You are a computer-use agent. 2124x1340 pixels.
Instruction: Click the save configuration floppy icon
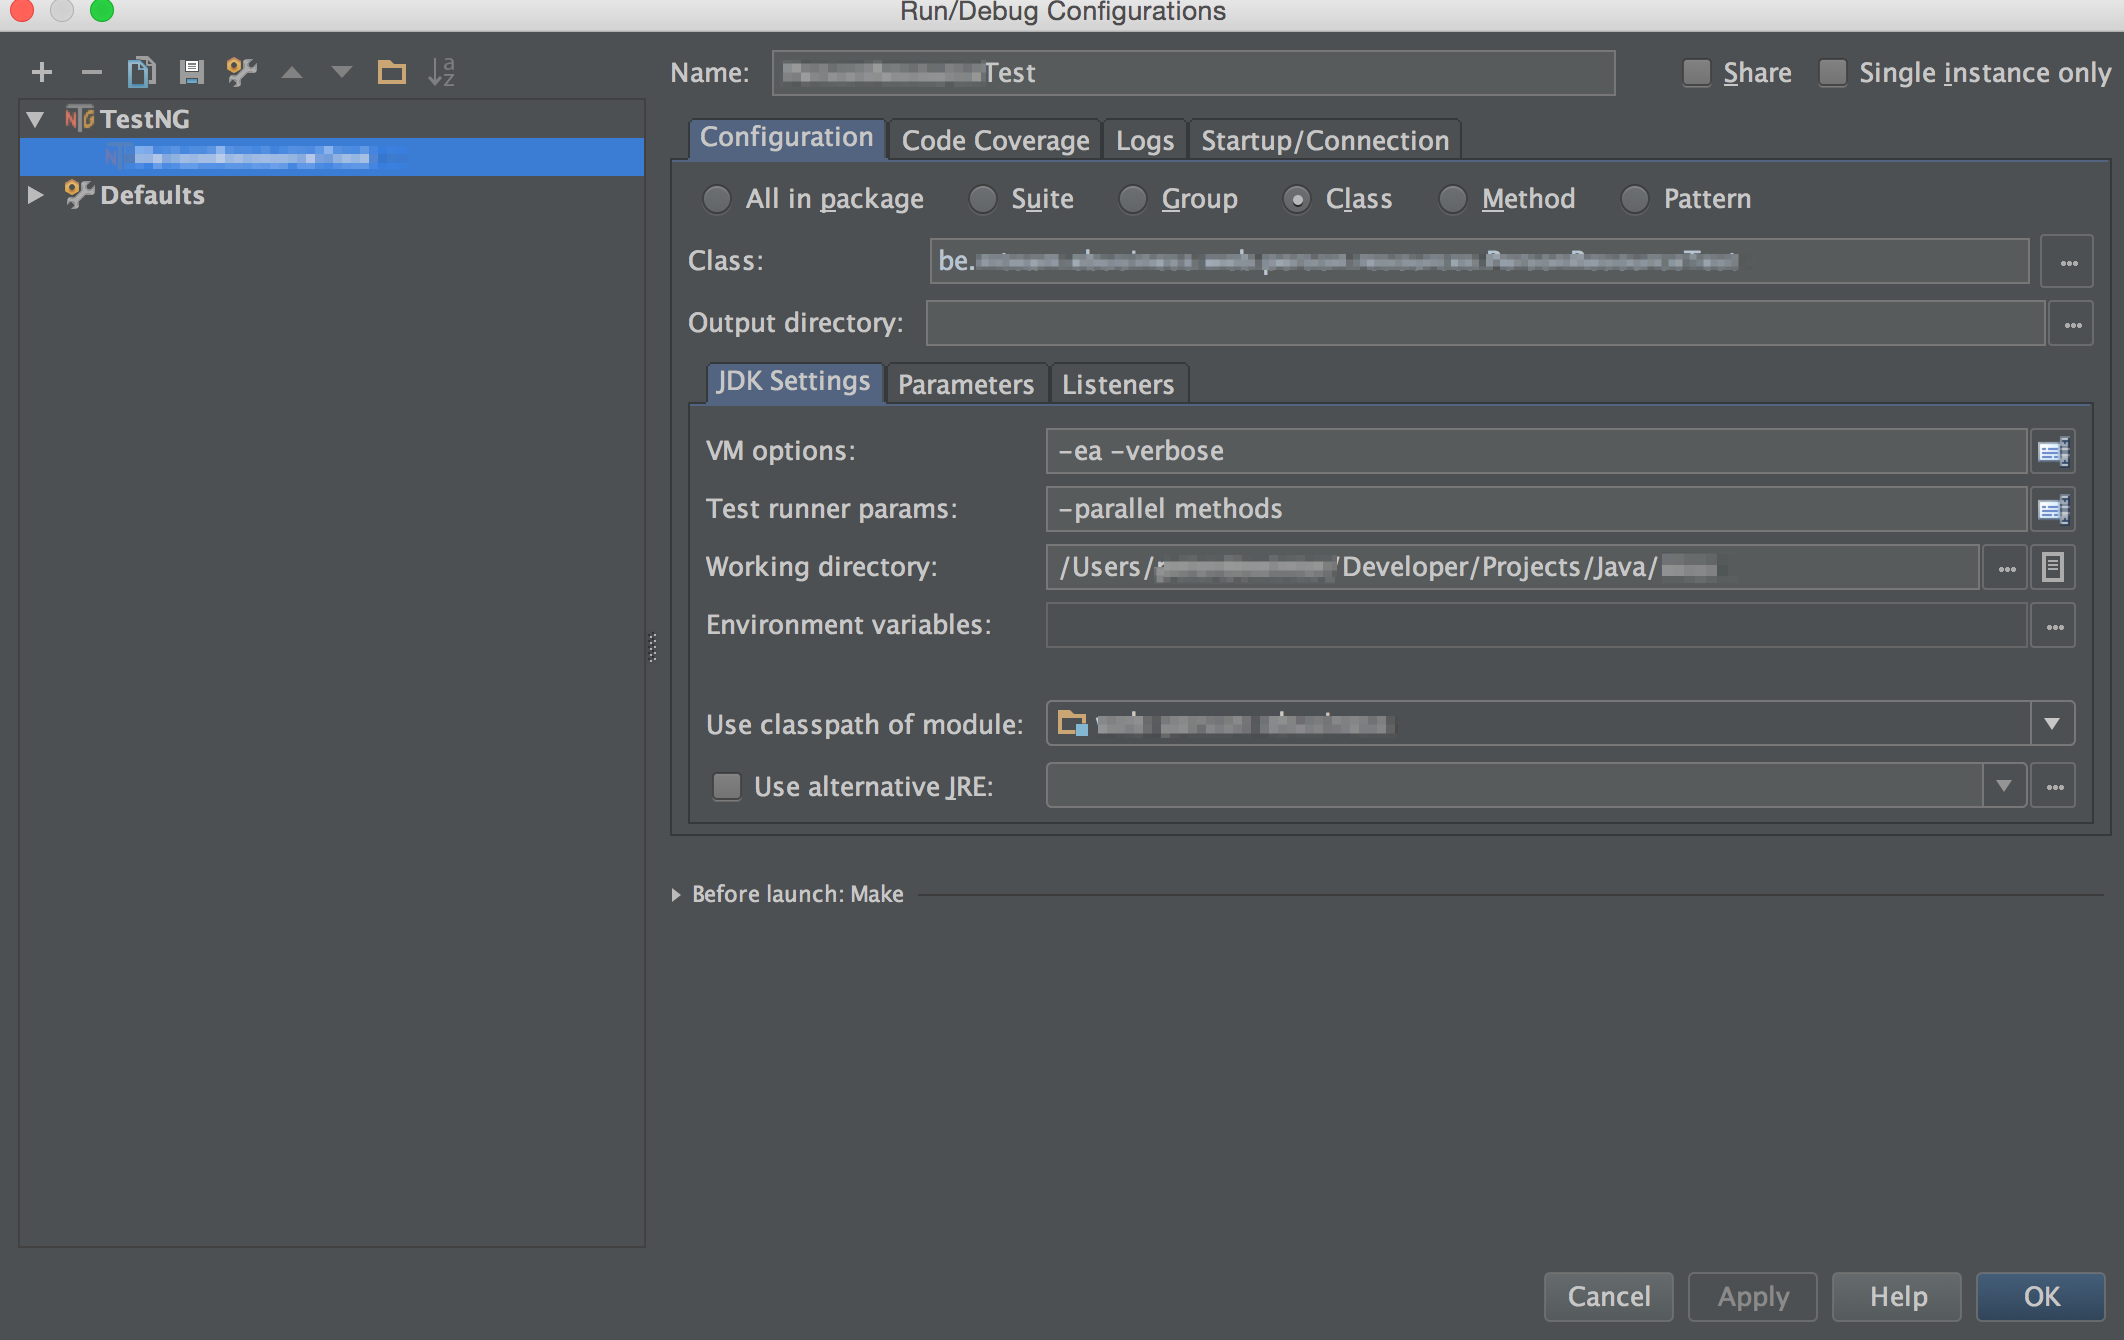coord(191,72)
